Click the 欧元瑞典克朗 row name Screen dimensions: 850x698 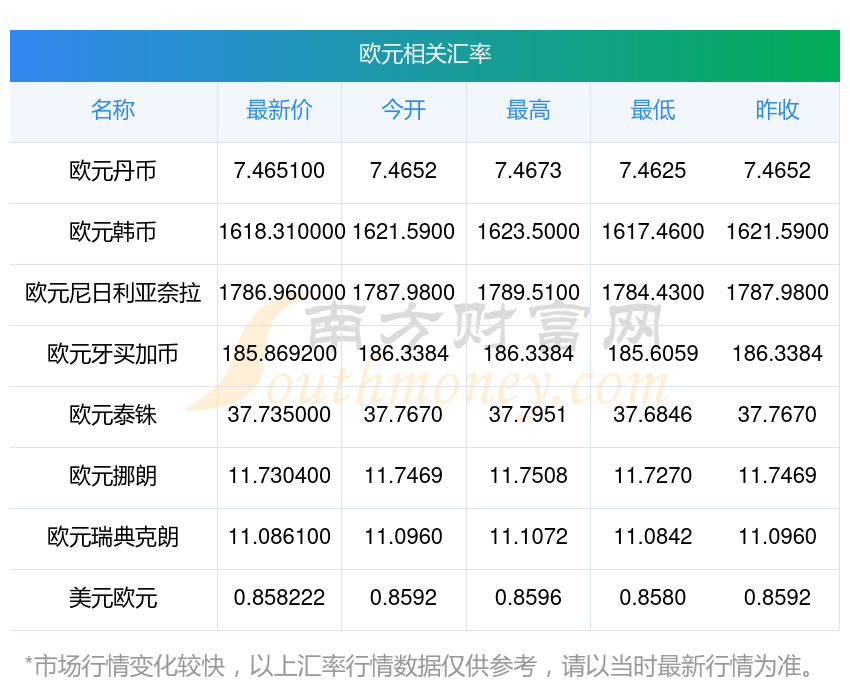coord(113,537)
